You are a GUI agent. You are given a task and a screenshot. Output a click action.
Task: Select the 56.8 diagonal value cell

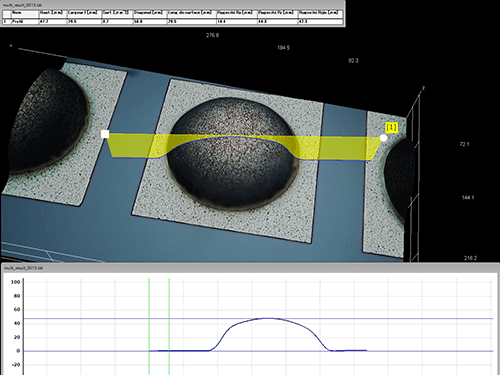point(150,21)
